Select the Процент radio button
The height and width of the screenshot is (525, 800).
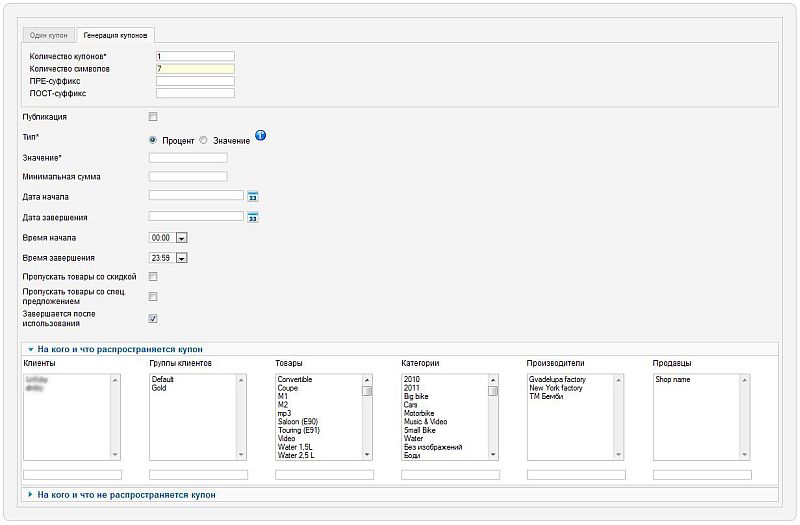pos(153,140)
